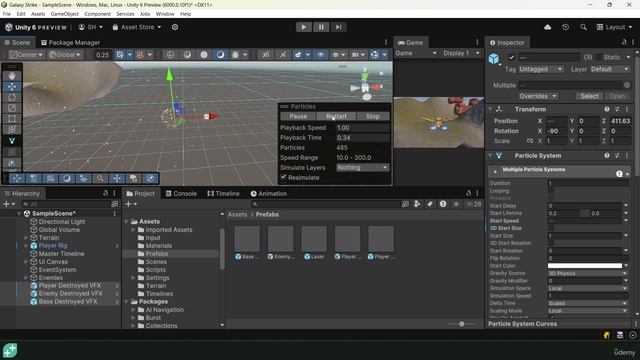Stop the particle simulation

pyautogui.click(x=373, y=116)
